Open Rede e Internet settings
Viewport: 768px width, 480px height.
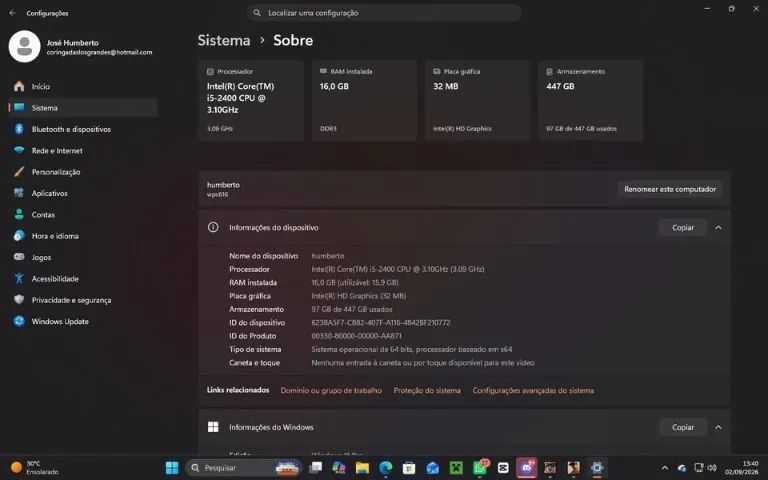coord(83,151)
